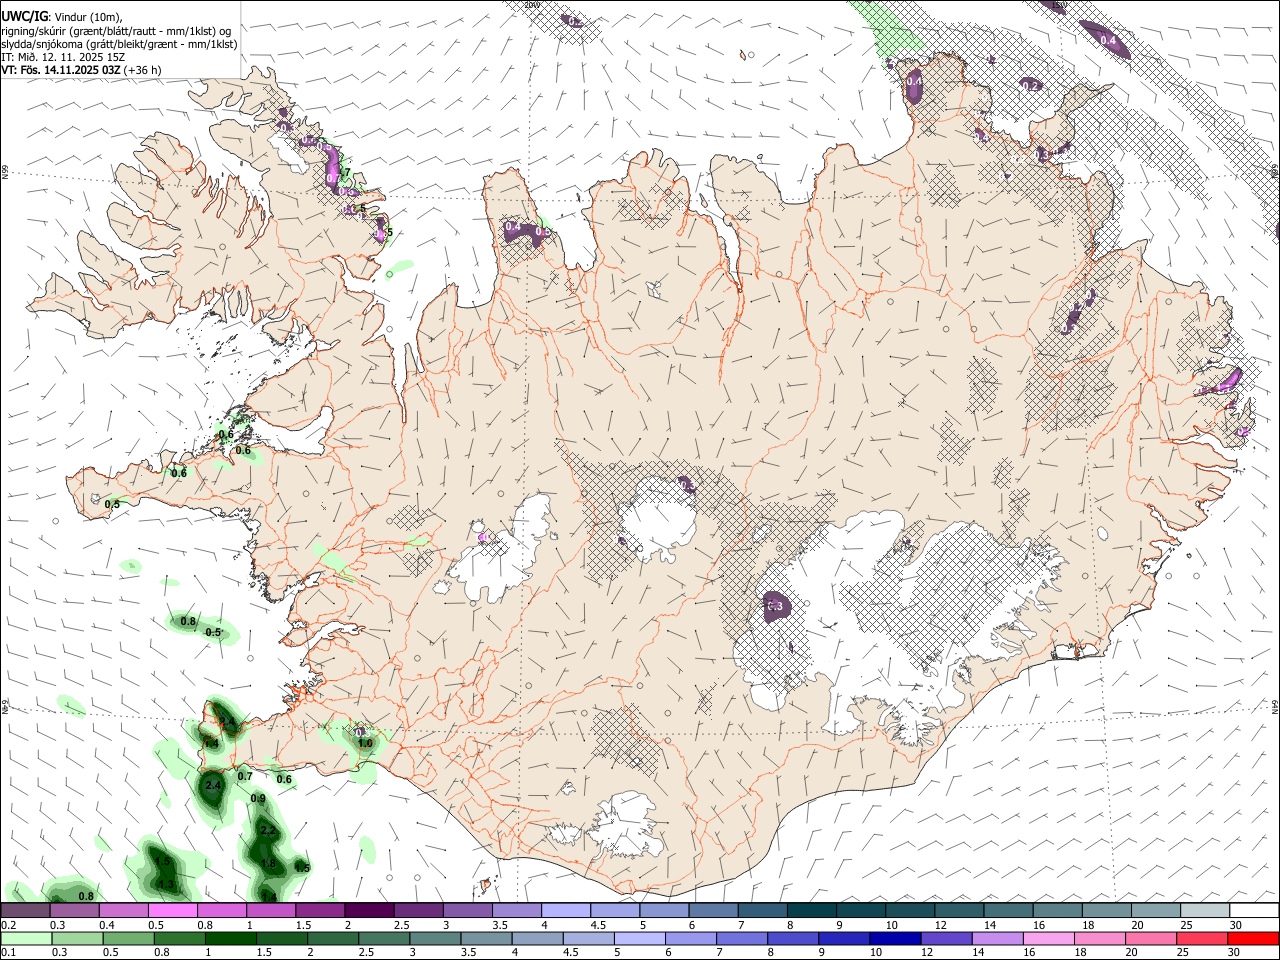Click the IT: Mið. 12. 11. 2025 15Z line

click(x=63, y=57)
